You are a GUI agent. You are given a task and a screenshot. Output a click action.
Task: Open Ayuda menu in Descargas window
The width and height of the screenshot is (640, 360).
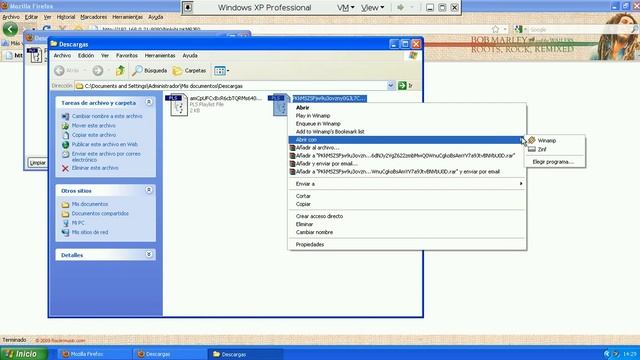190,56
